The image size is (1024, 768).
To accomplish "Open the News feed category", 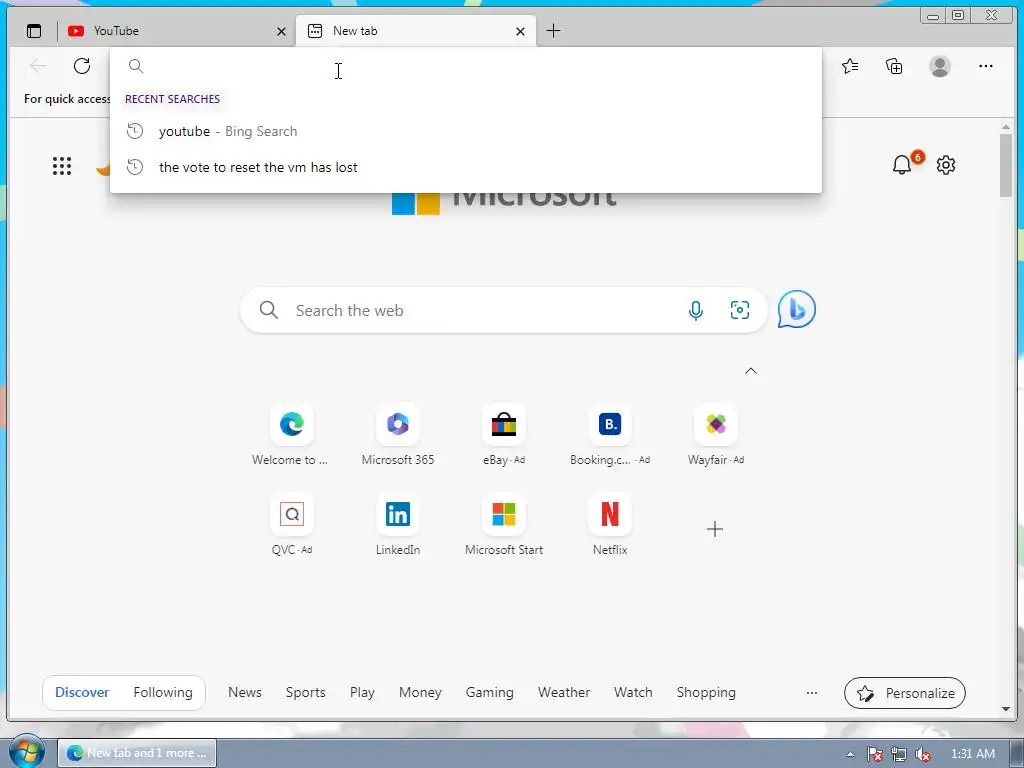I will 245,692.
